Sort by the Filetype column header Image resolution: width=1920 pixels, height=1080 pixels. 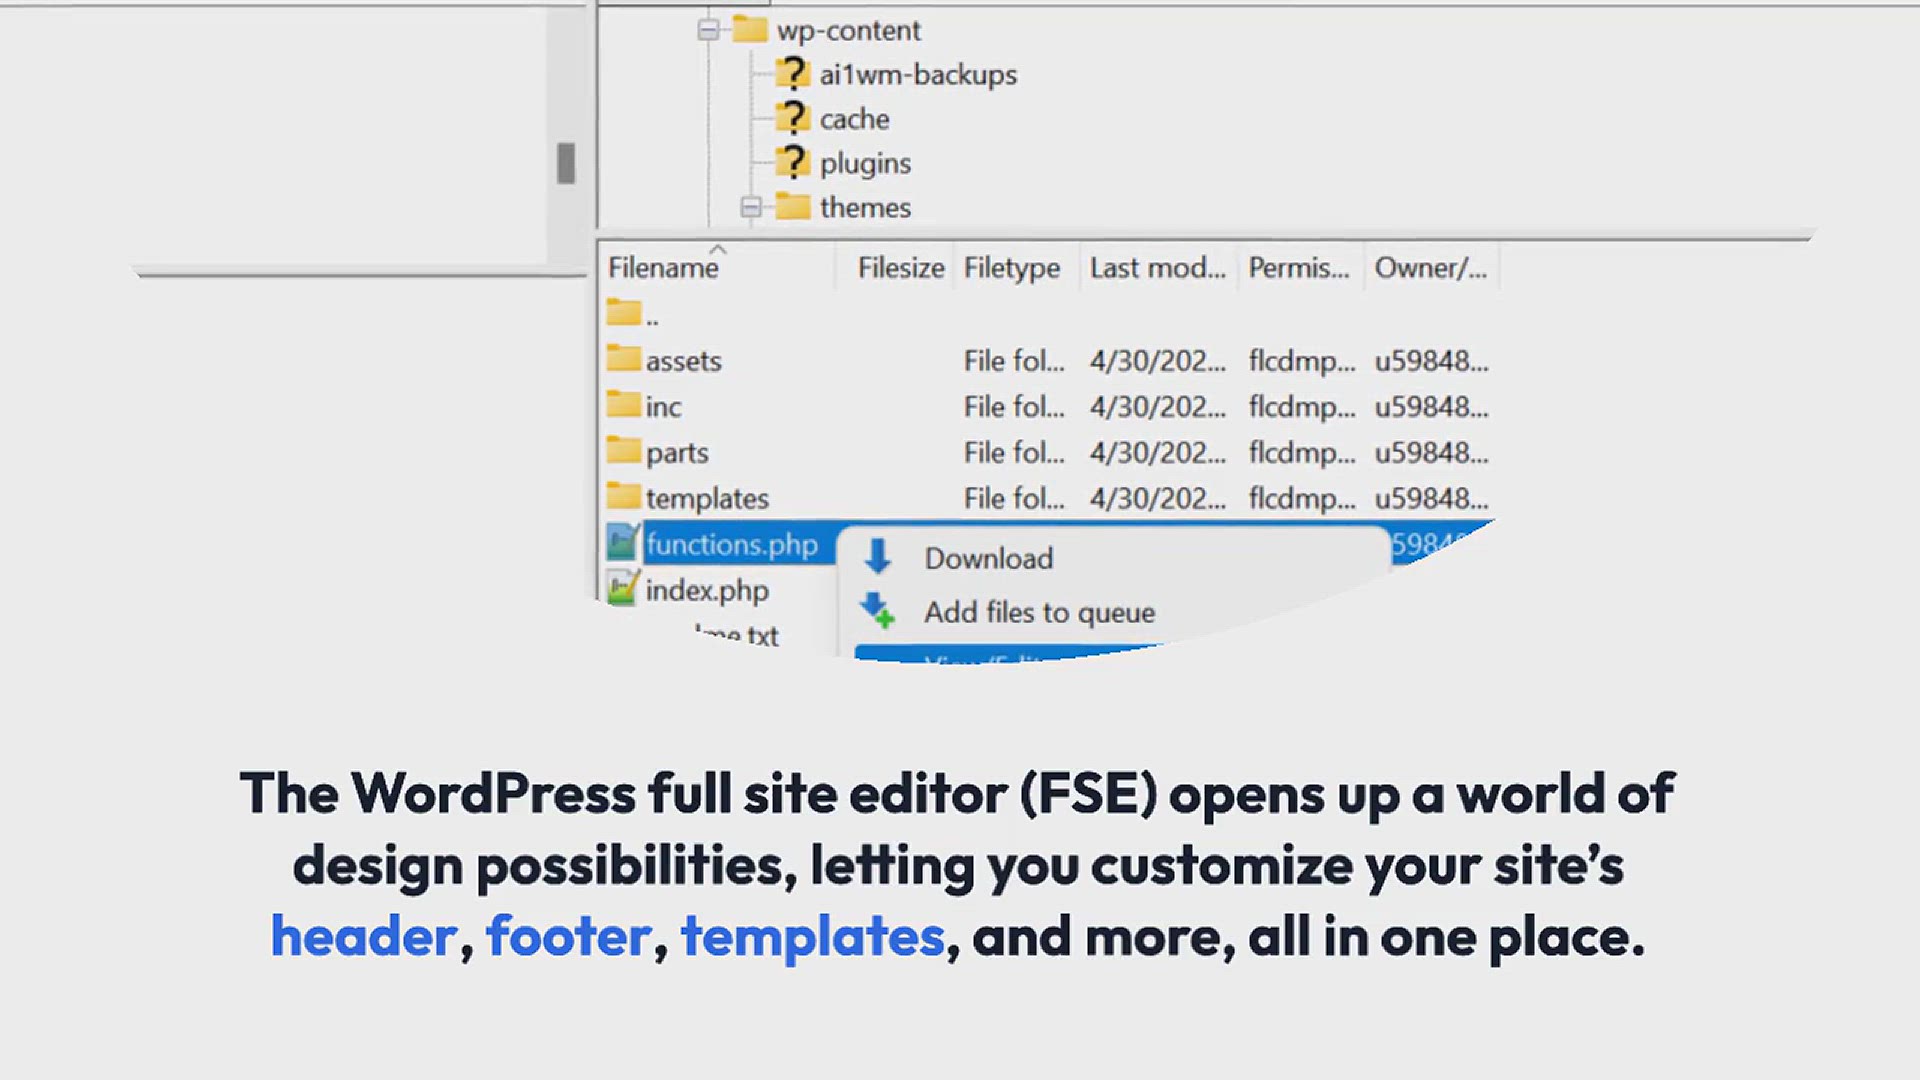pyautogui.click(x=1011, y=268)
